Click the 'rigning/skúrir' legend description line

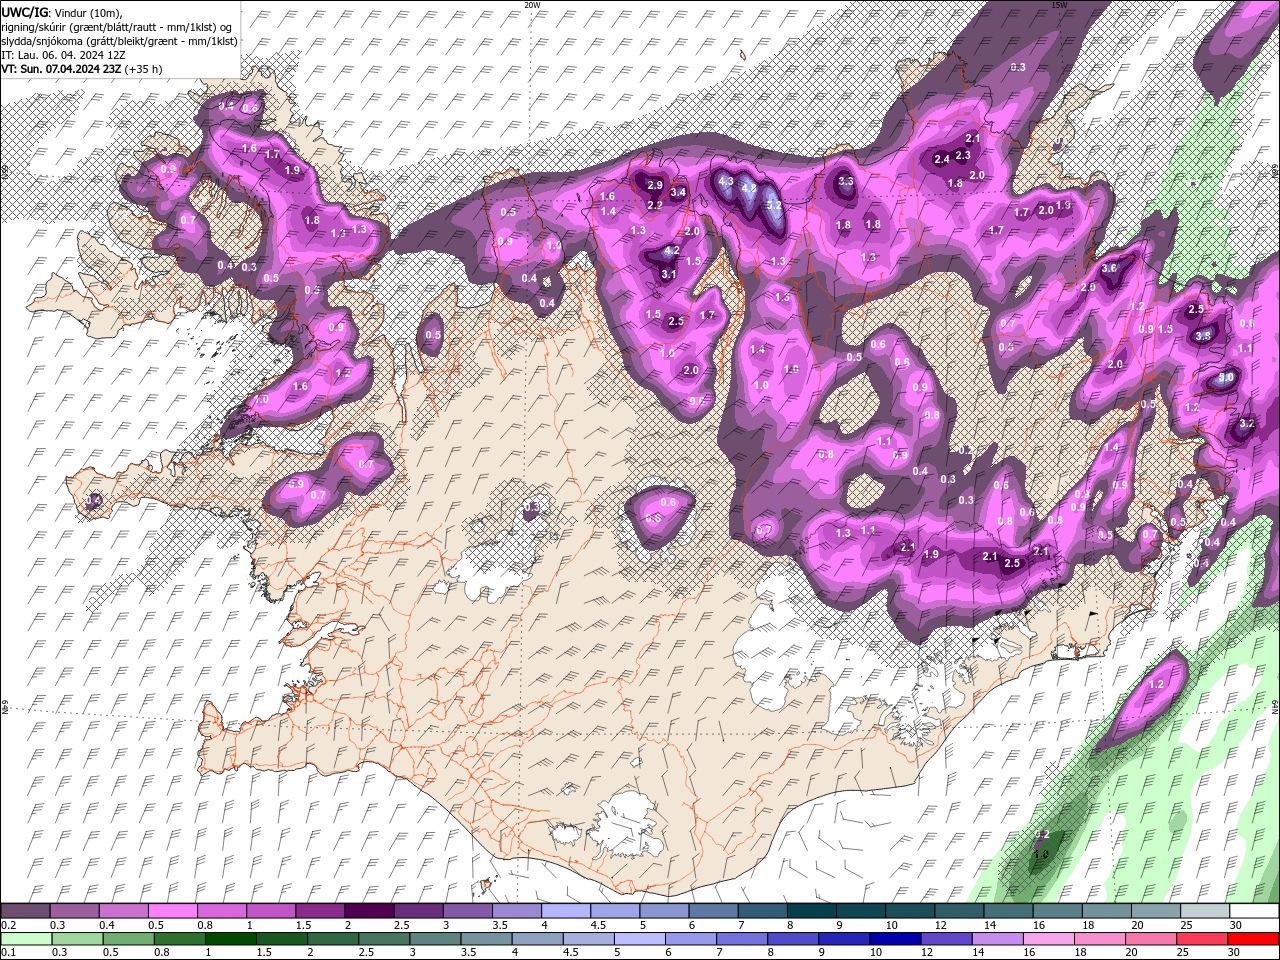[x=118, y=26]
